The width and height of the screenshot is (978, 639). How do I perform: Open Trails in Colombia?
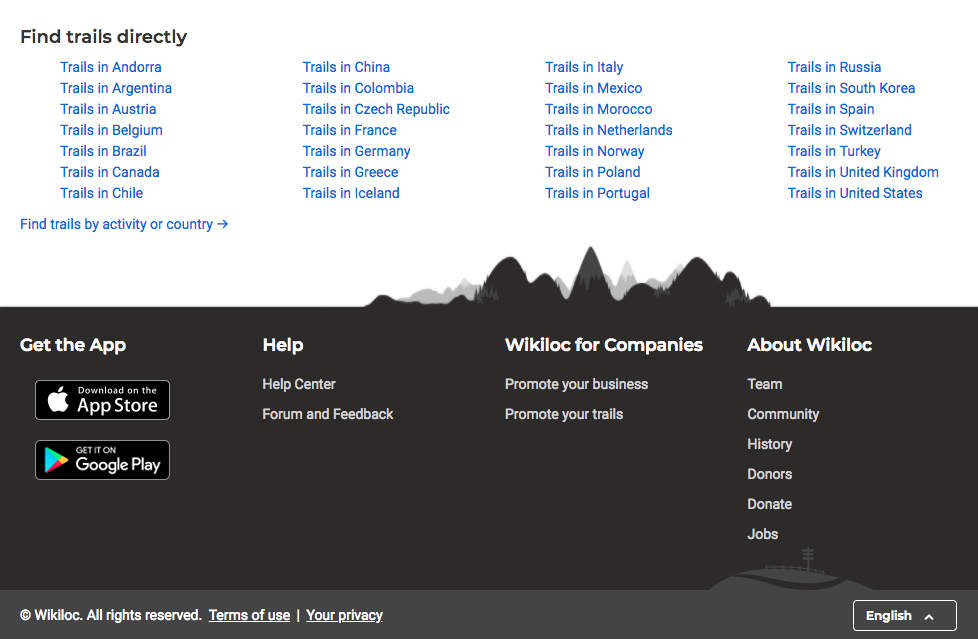[x=358, y=88]
